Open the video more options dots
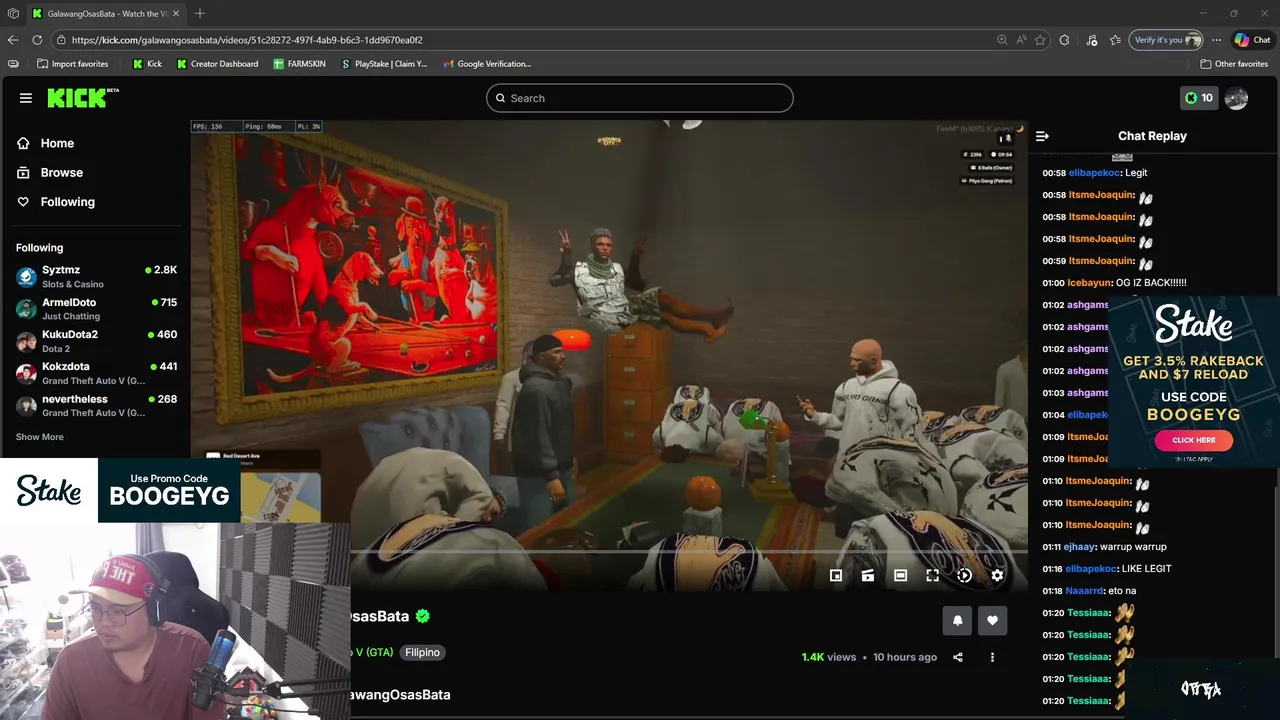This screenshot has height=720, width=1280. coord(992,657)
